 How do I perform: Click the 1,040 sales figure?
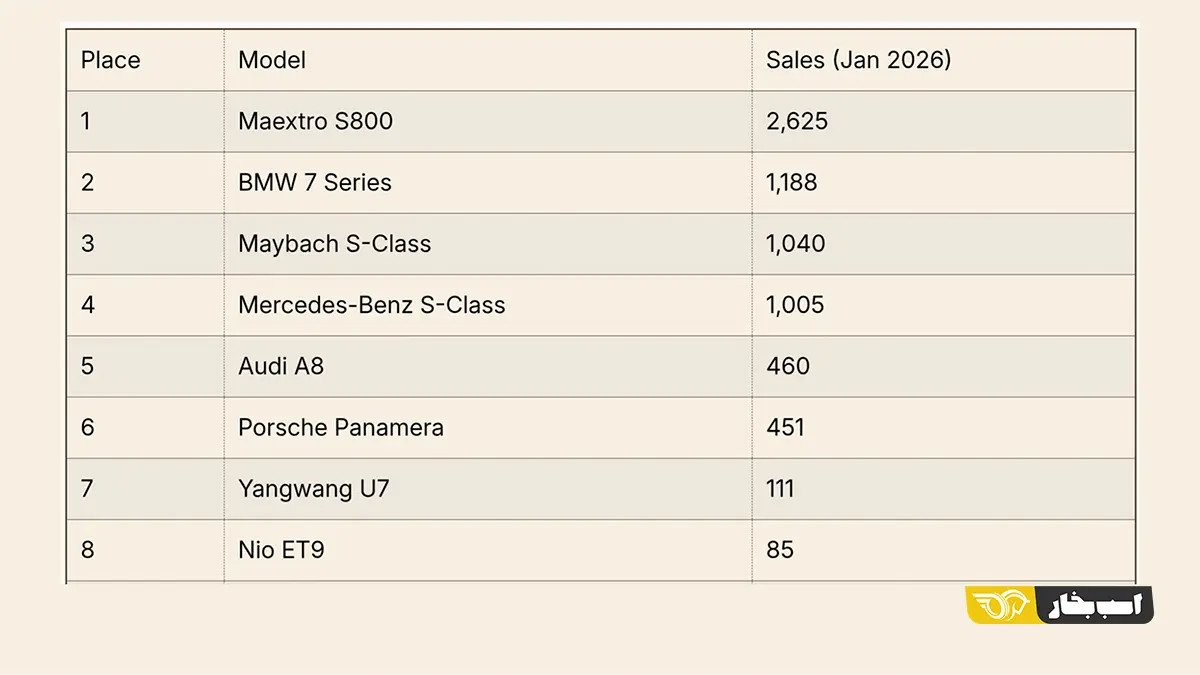pyautogui.click(x=795, y=244)
